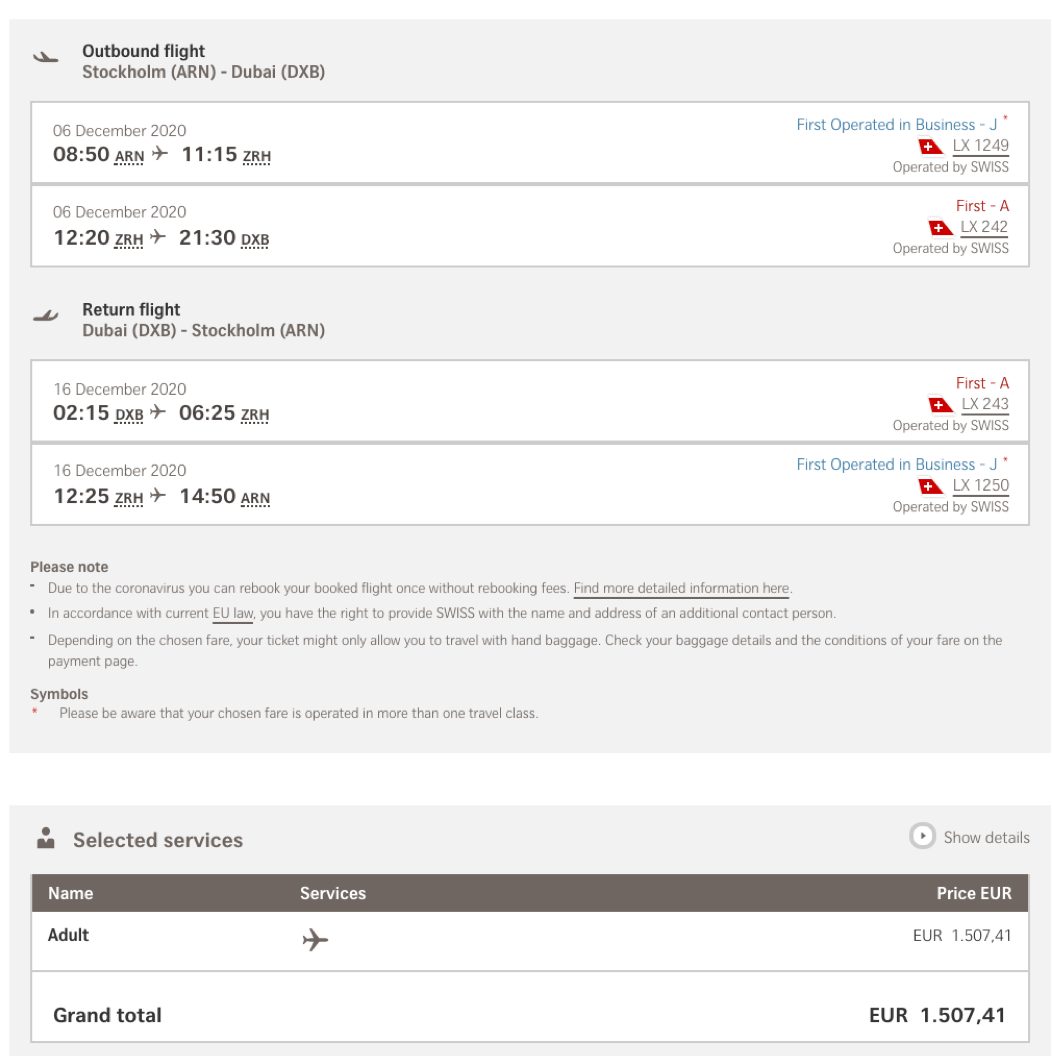The image size is (1052, 1056).
Task: Click SWISS logo beside LX 1249
Action: point(930,146)
